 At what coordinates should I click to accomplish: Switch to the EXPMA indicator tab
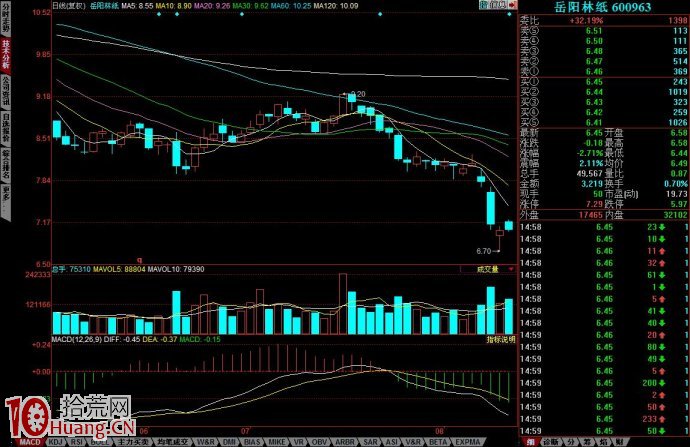pos(468,442)
